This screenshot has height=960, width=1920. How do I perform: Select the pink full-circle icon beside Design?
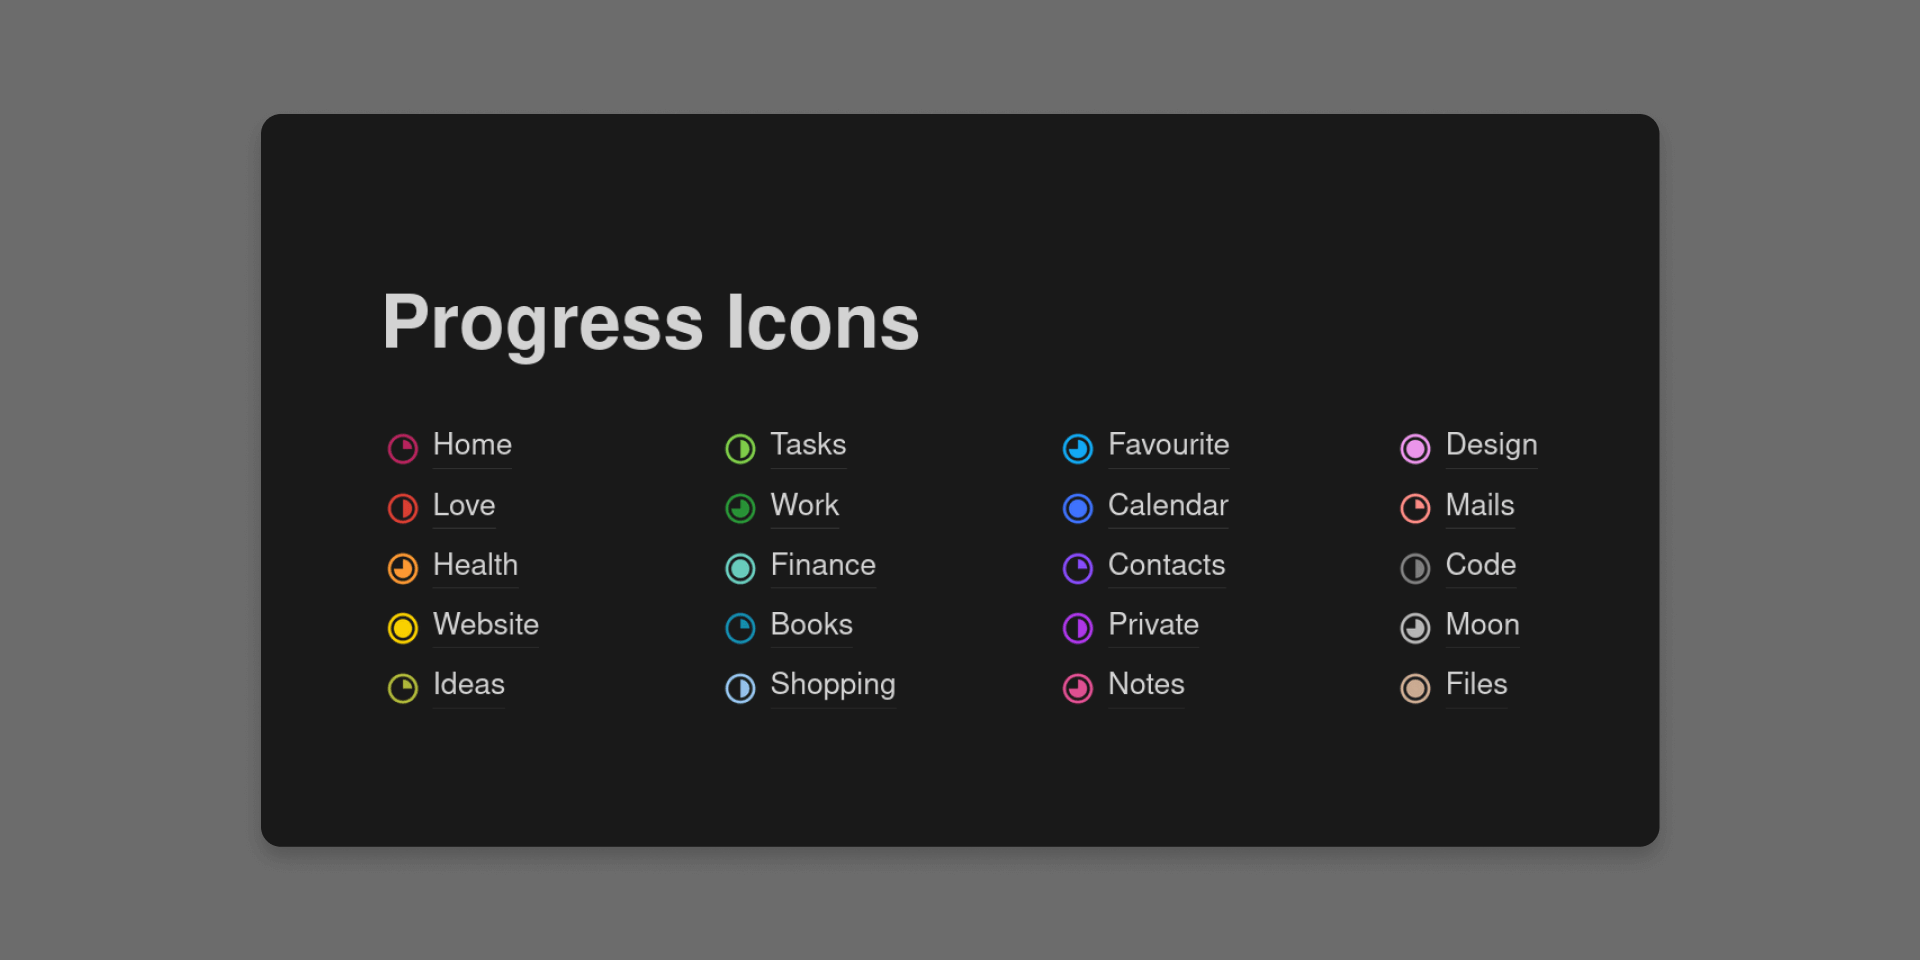pyautogui.click(x=1415, y=448)
